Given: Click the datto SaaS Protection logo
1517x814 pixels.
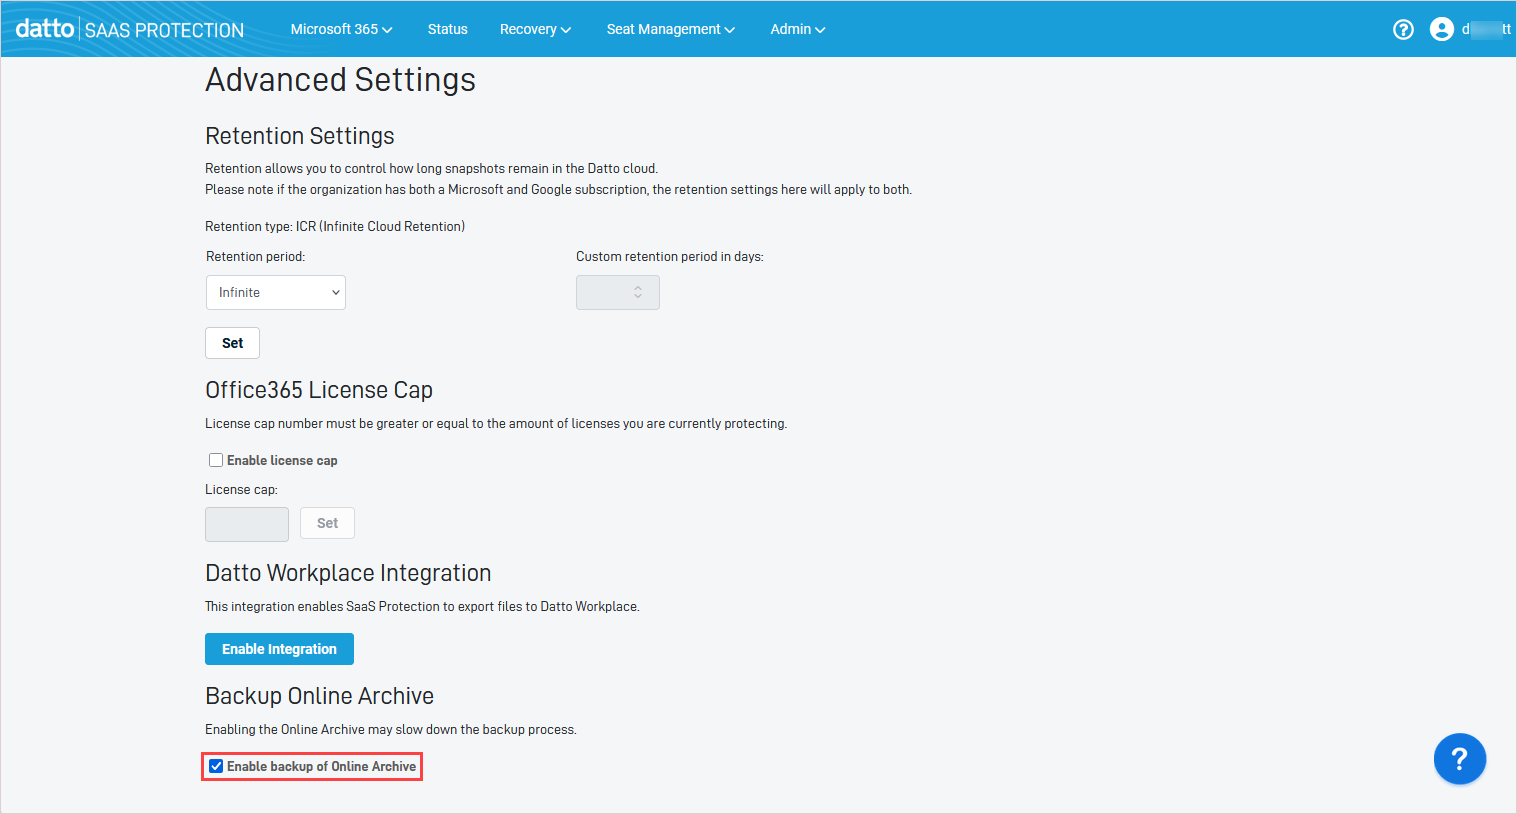Looking at the screenshot, I should coord(130,29).
